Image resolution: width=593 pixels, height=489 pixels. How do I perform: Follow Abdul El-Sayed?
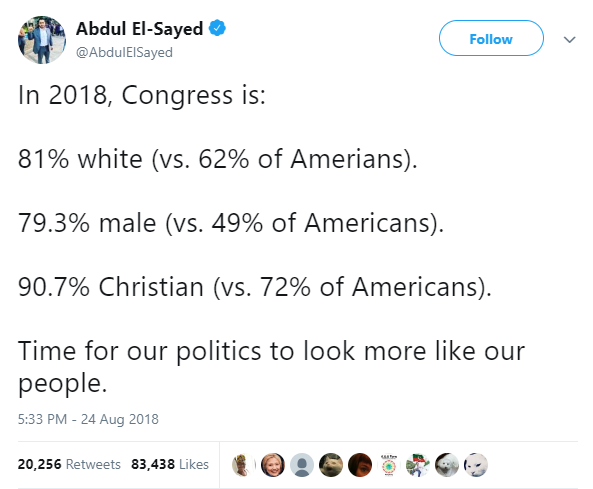coord(491,38)
